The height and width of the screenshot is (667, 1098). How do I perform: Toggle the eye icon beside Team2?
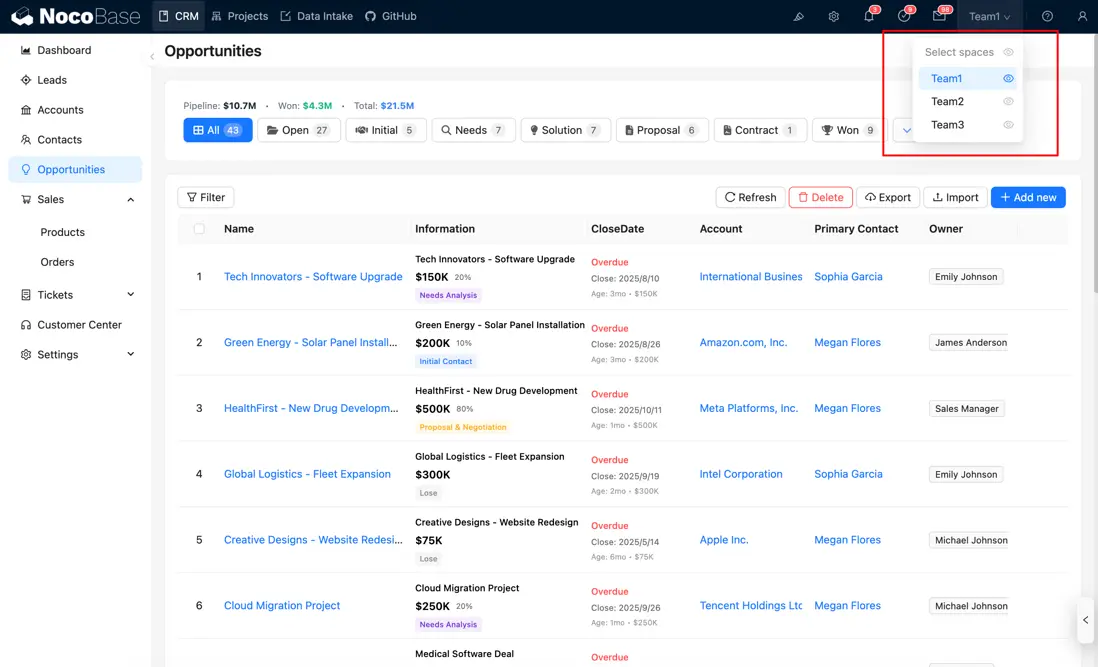(x=1008, y=102)
